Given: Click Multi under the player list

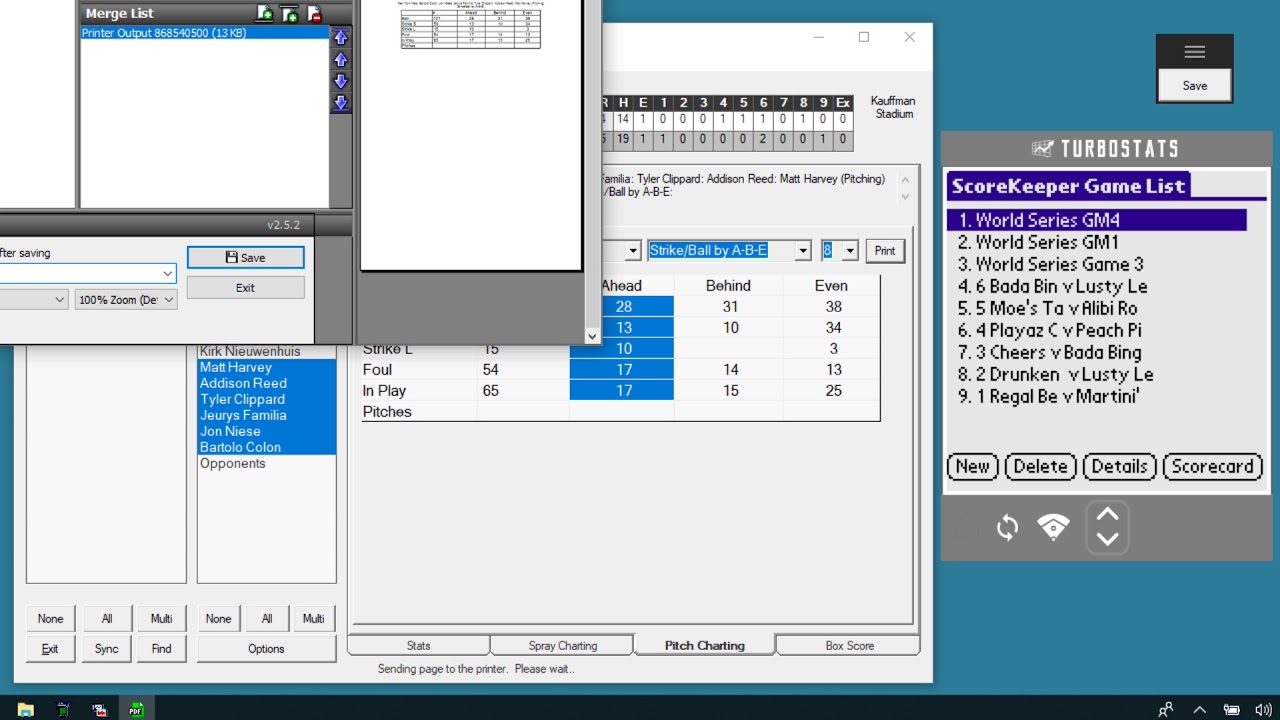Looking at the screenshot, I should click(313, 618).
